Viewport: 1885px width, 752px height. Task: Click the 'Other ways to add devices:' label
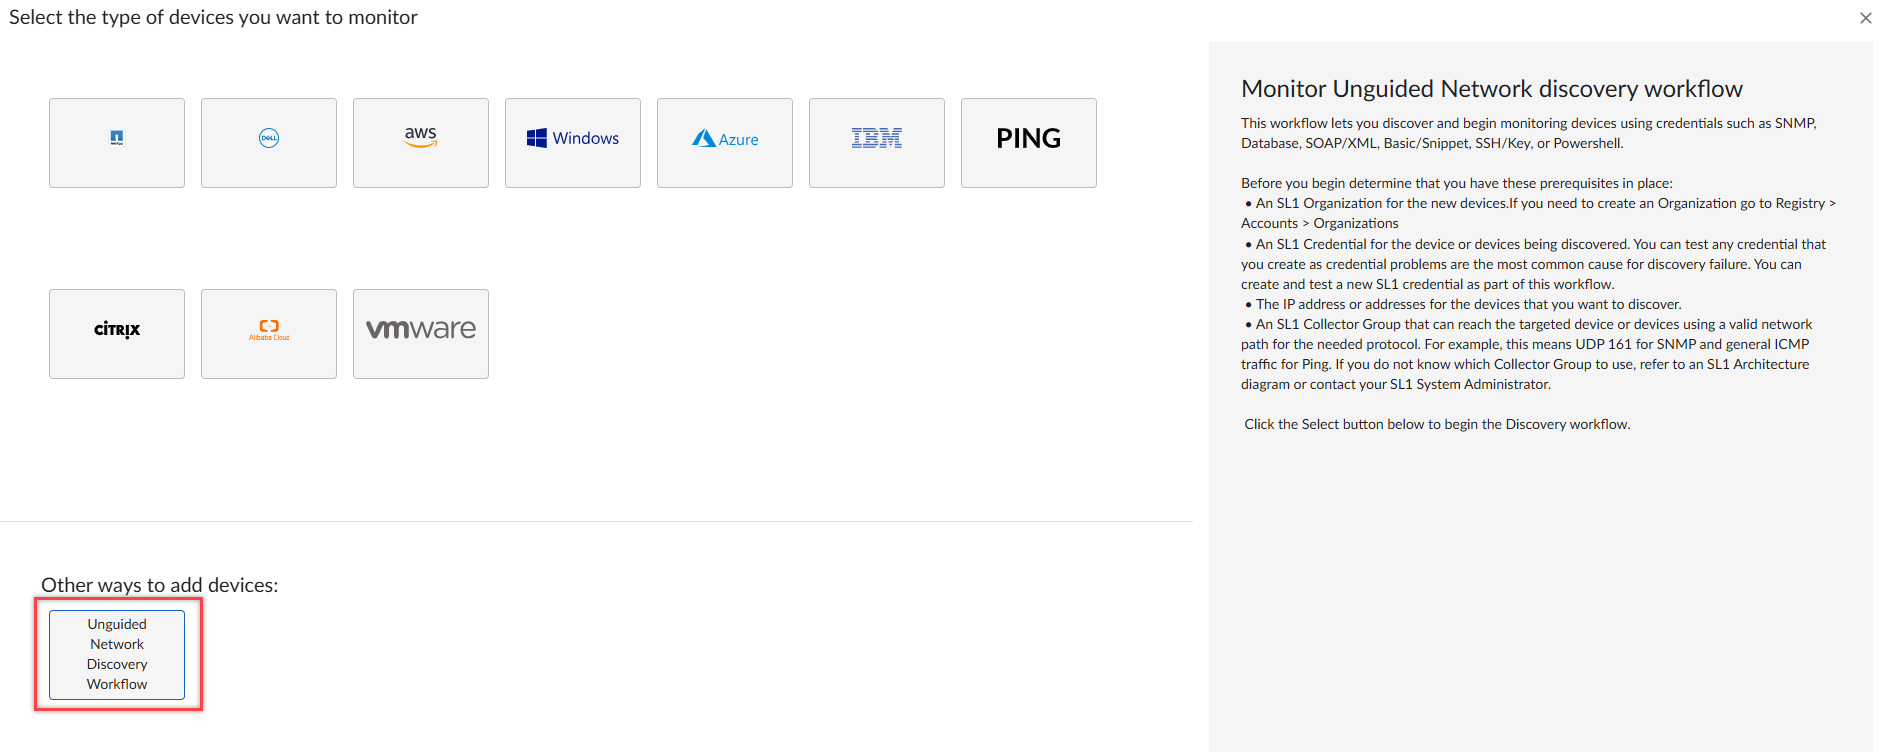(160, 585)
